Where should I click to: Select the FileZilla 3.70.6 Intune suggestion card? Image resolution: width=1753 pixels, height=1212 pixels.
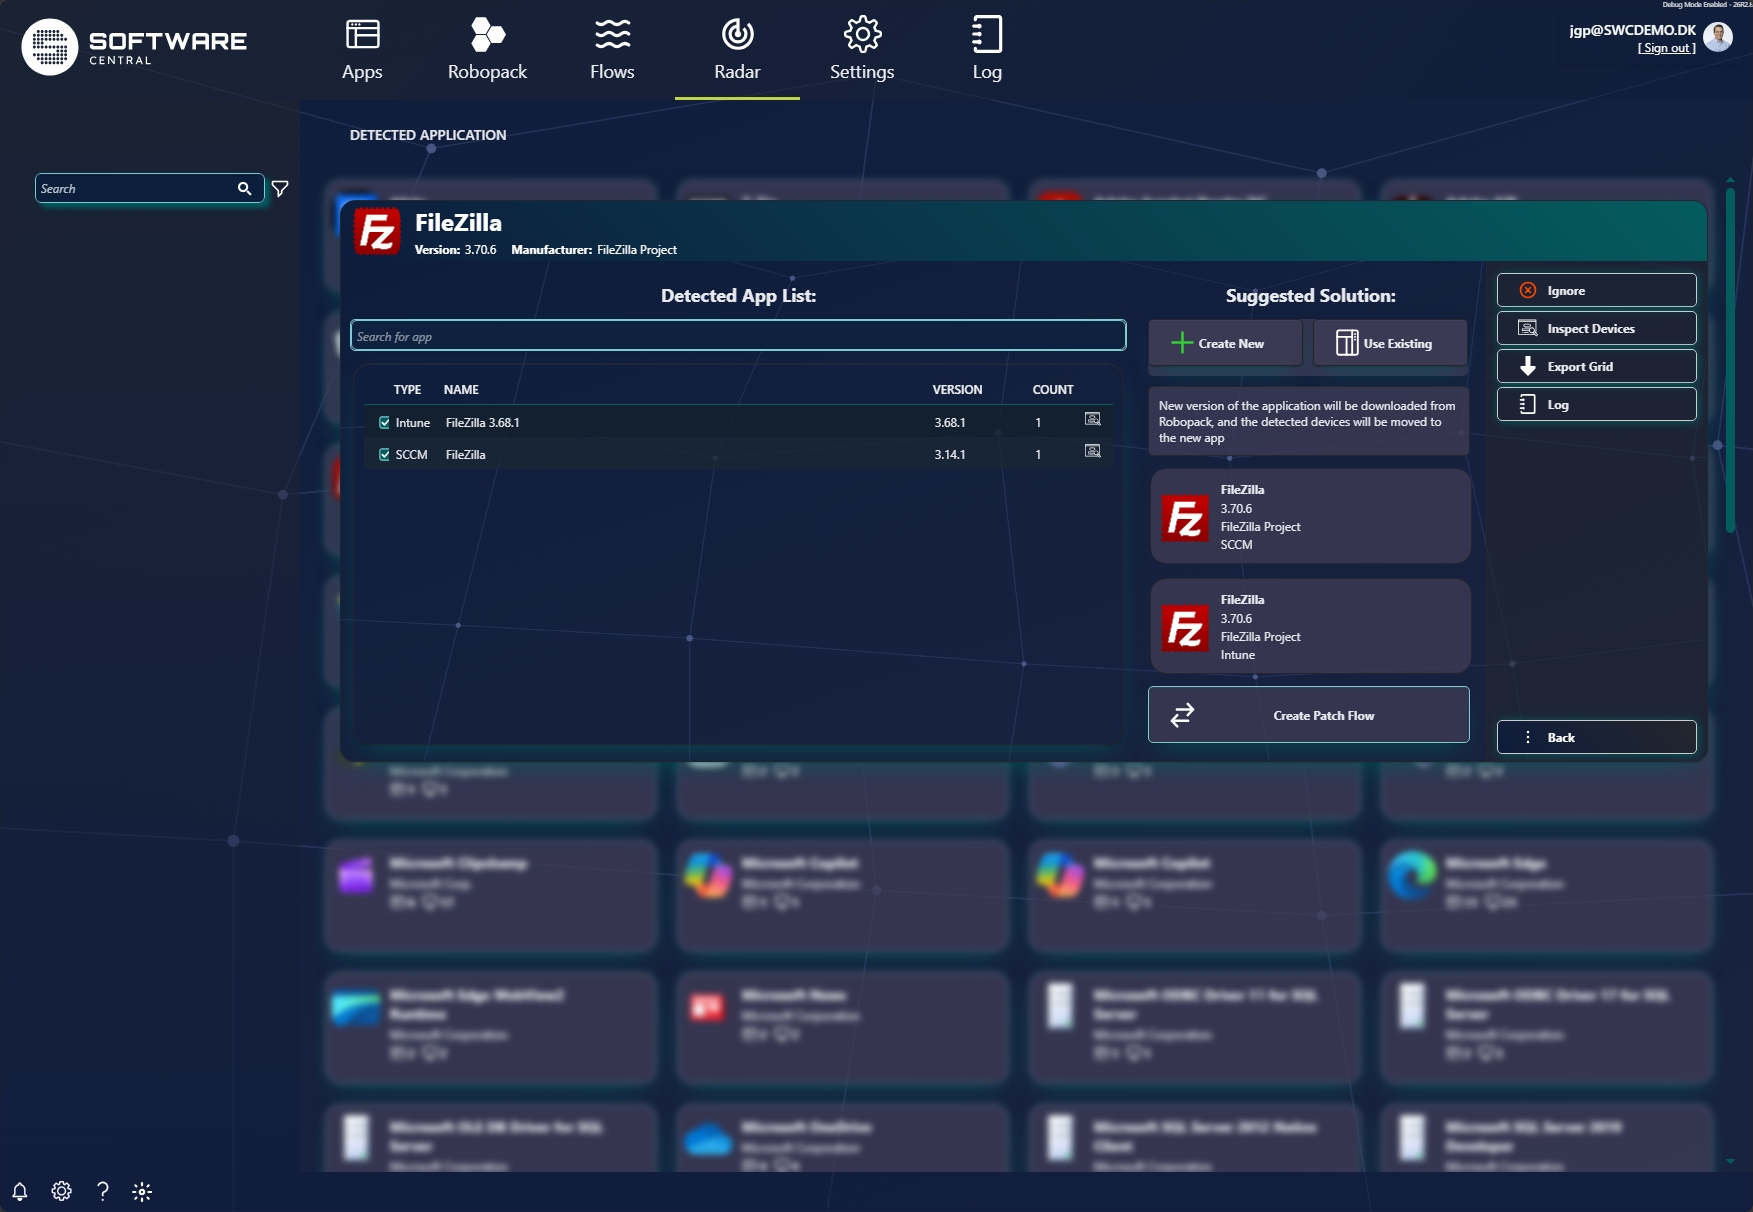1310,626
